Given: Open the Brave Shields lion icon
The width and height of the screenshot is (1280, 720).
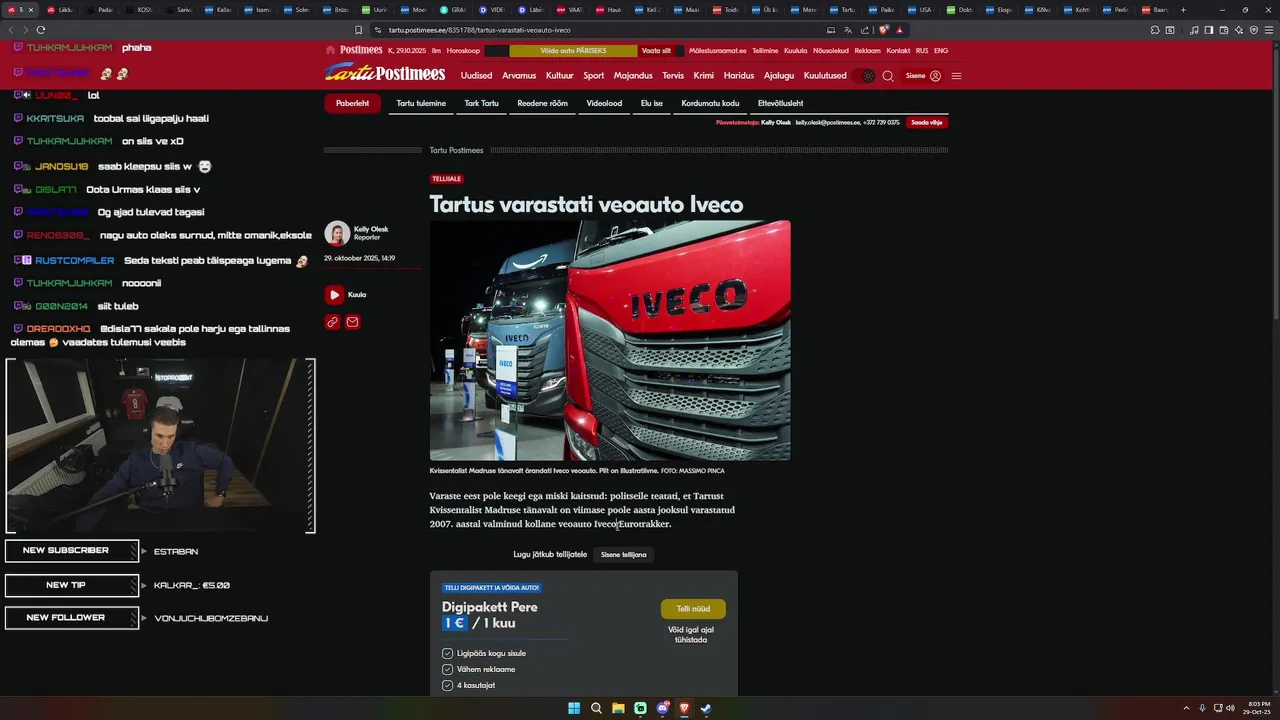Looking at the screenshot, I should point(884,30).
